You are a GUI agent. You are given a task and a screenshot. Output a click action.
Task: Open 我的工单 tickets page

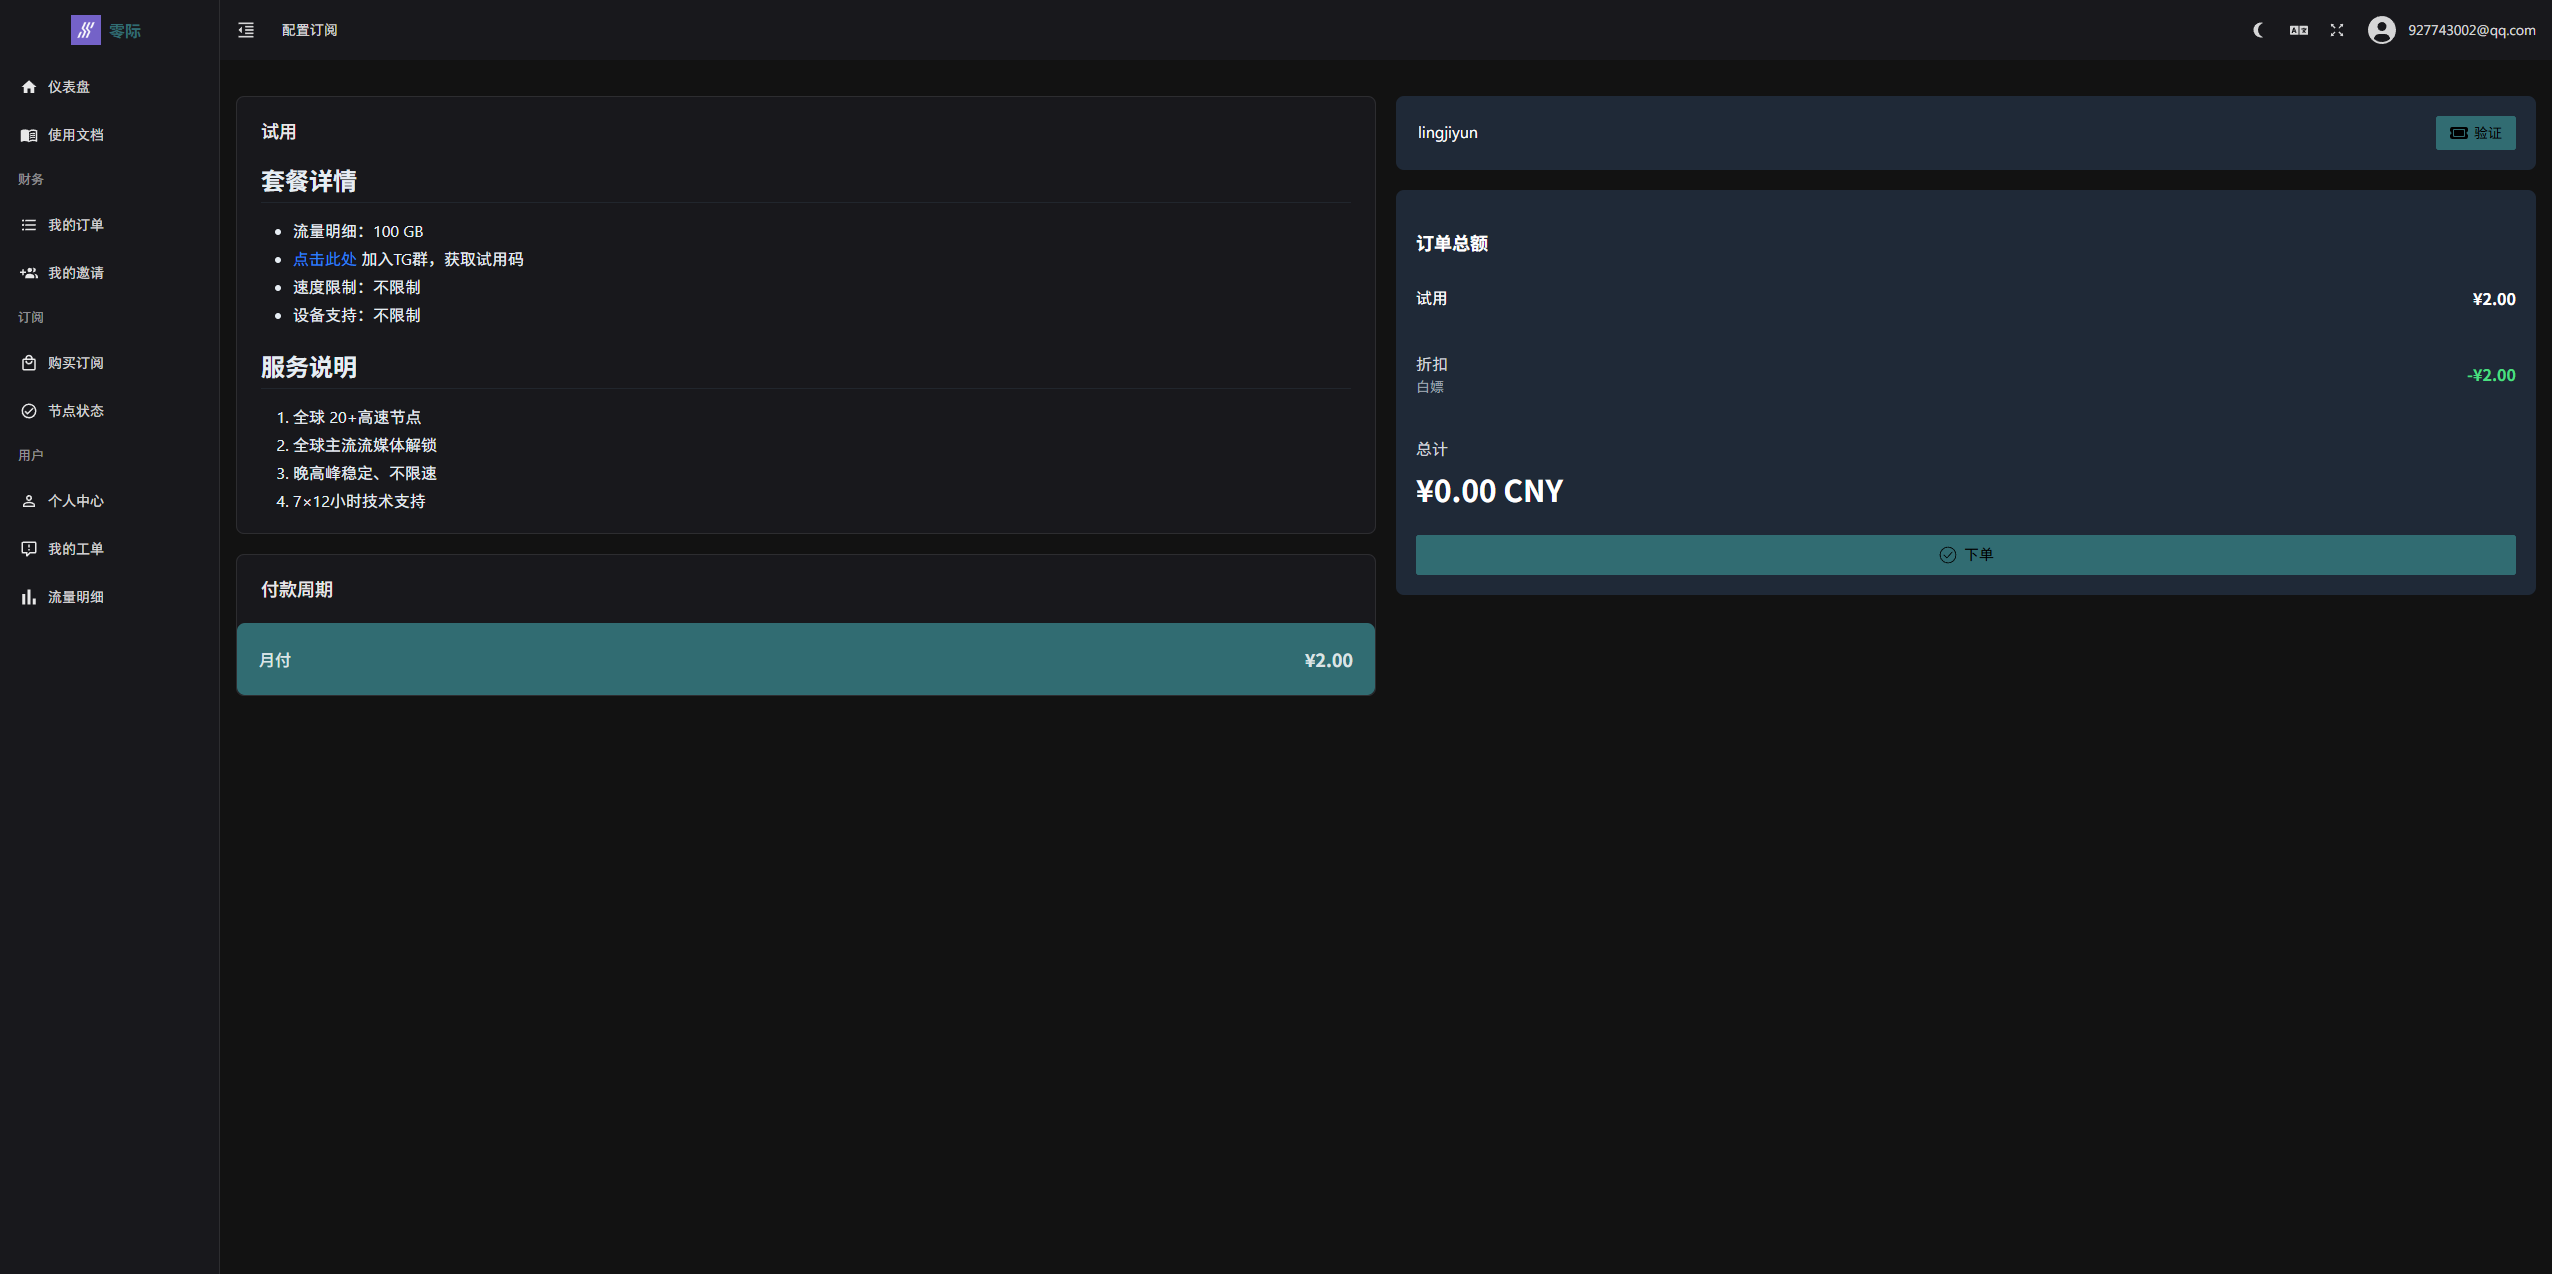pyautogui.click(x=75, y=549)
